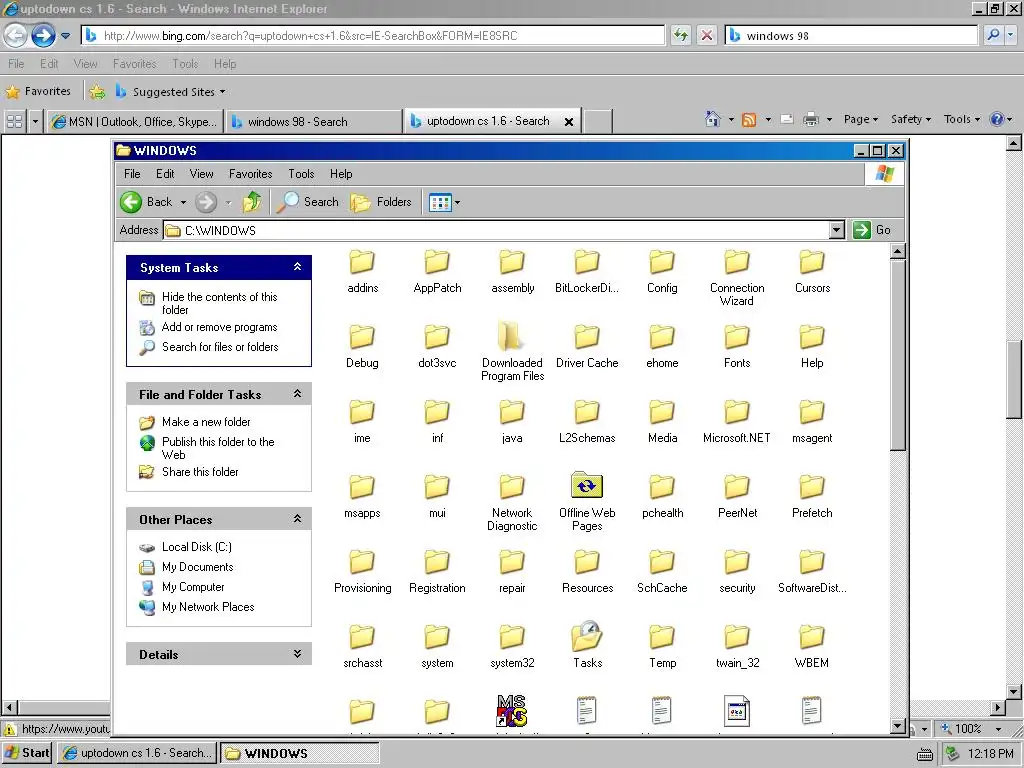
Task: Open IE Page dropdown menu
Action: (861, 119)
